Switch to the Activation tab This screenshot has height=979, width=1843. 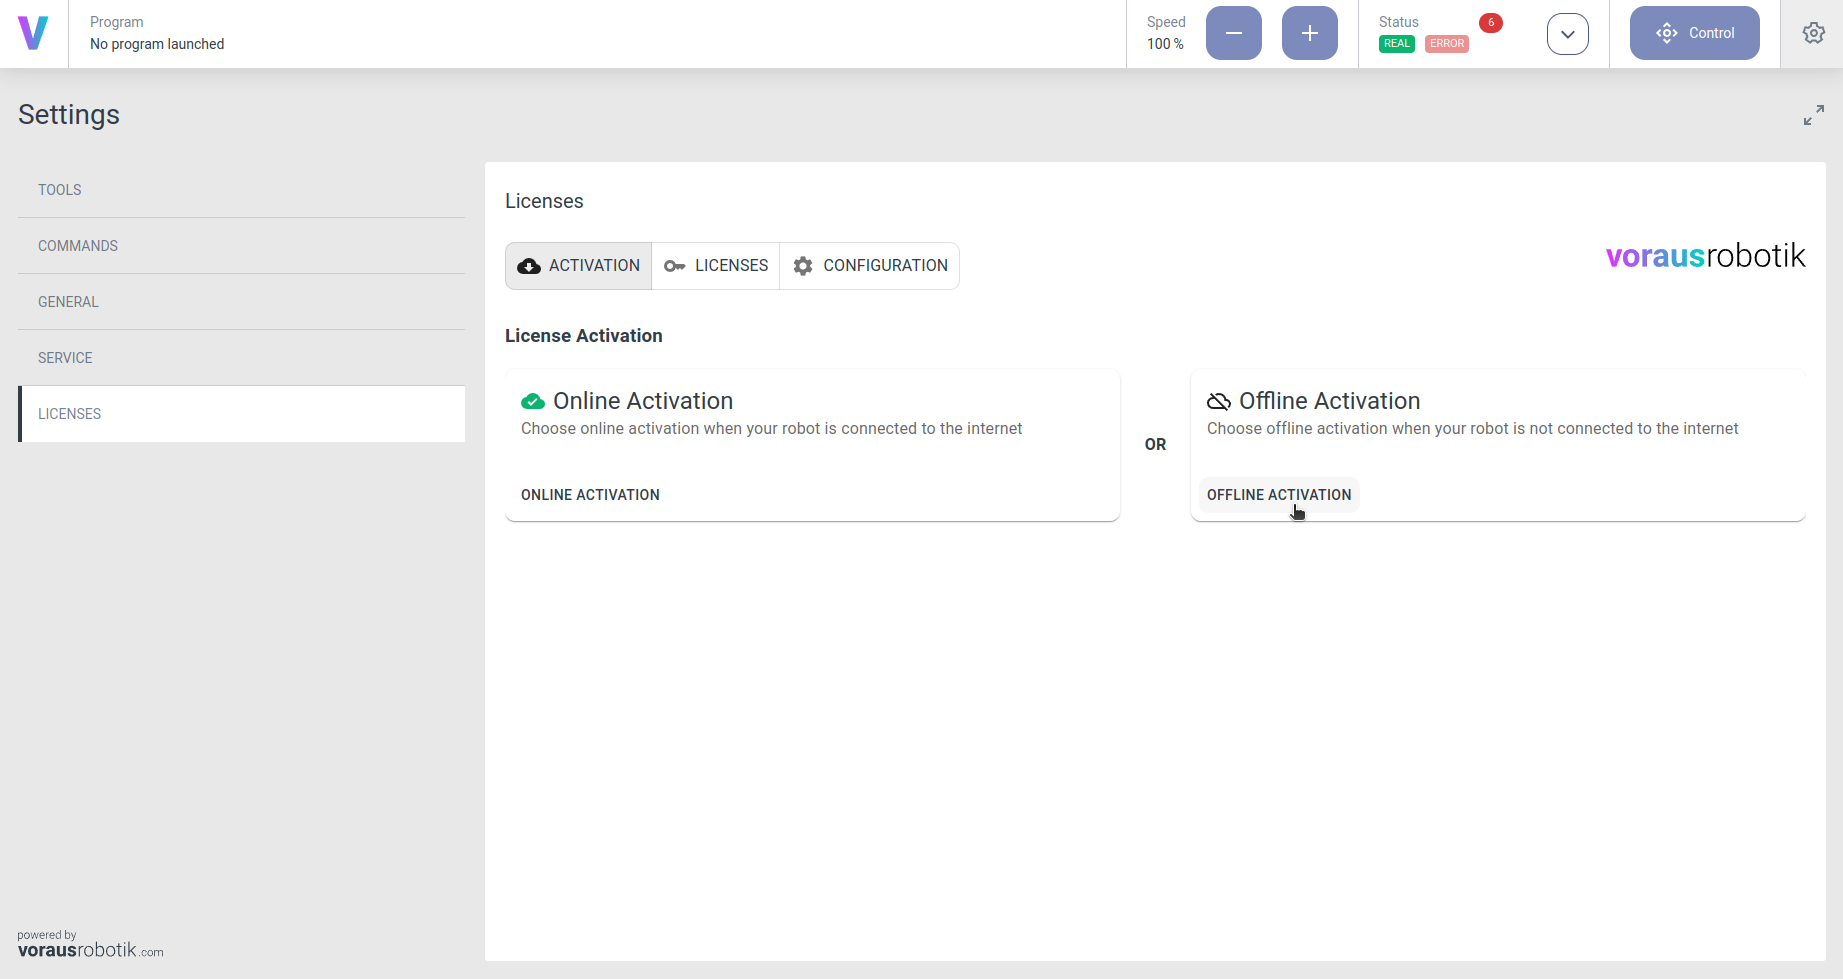(578, 266)
